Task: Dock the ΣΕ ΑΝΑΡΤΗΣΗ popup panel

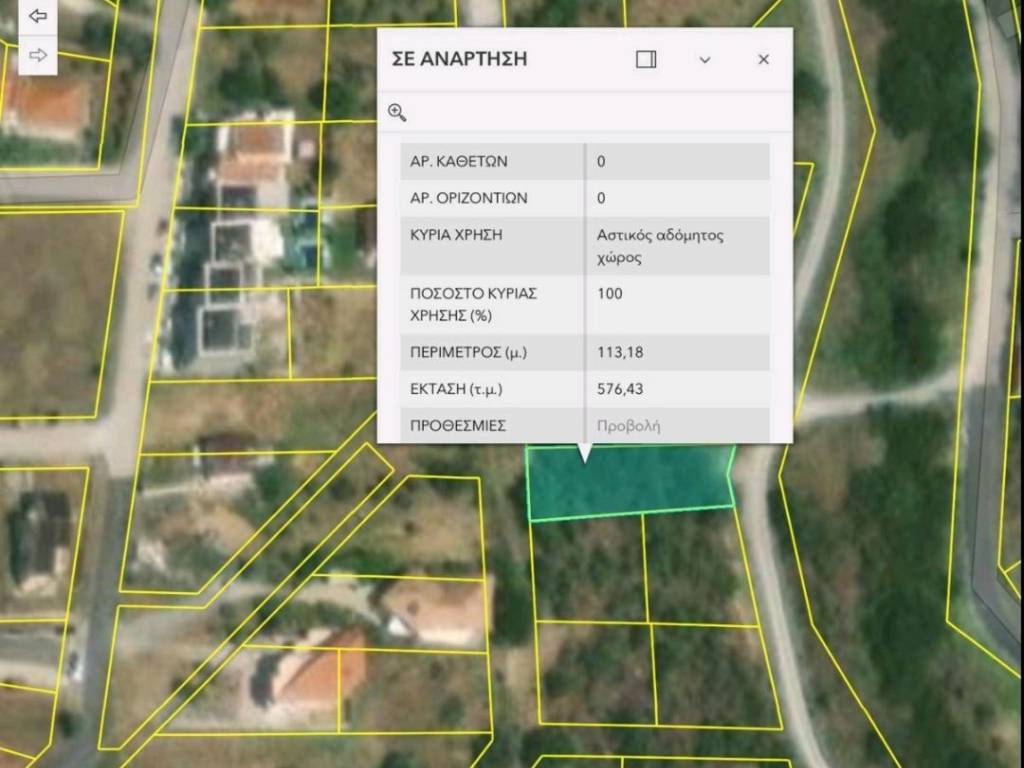Action: (x=646, y=60)
